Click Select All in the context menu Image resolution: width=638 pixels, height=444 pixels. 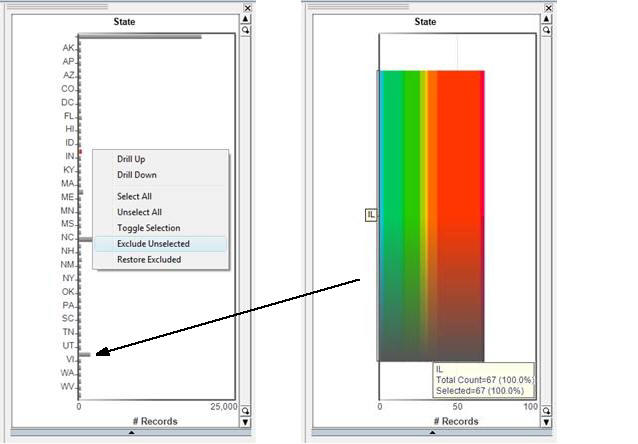134,196
